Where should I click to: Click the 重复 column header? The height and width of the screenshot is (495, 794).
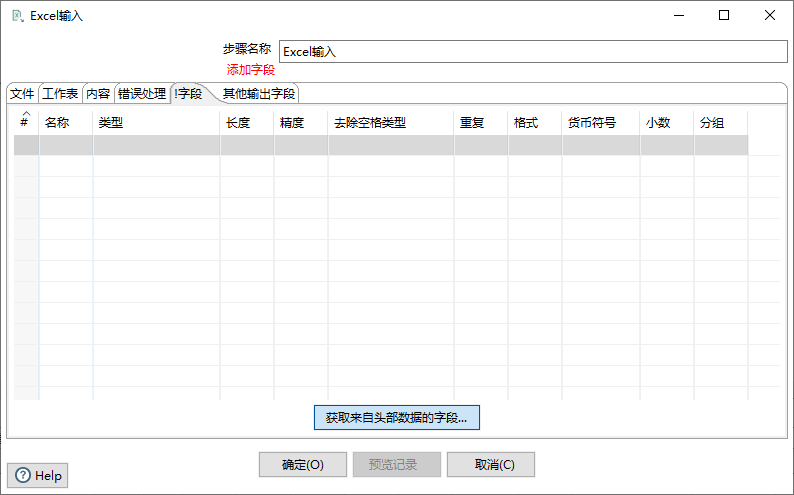pyautogui.click(x=481, y=122)
